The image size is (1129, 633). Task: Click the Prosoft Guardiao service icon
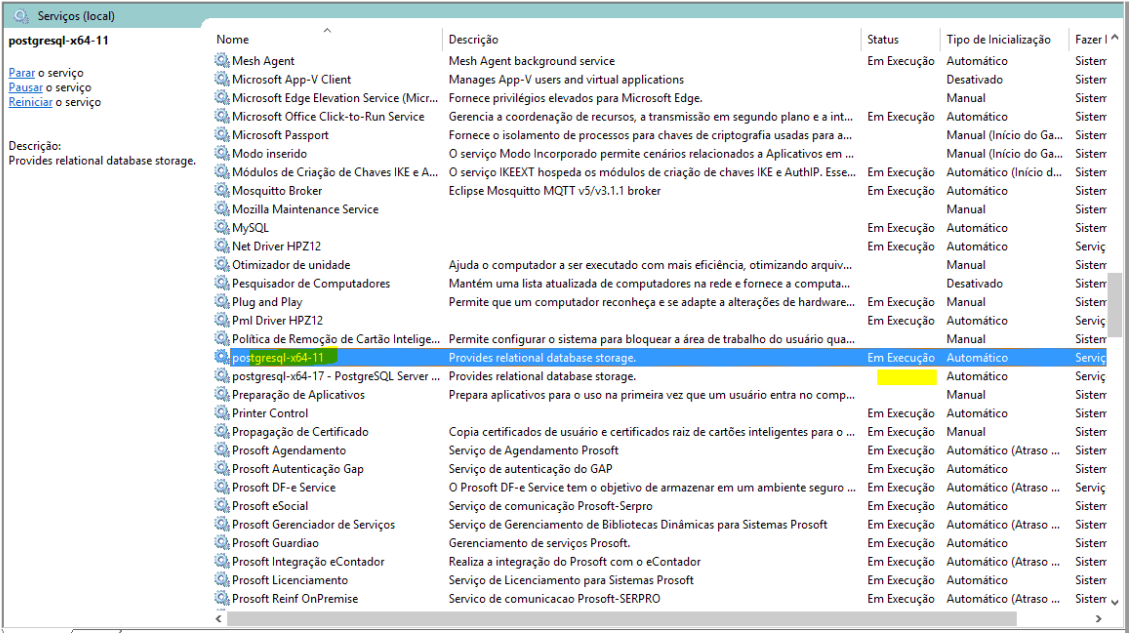[x=222, y=543]
